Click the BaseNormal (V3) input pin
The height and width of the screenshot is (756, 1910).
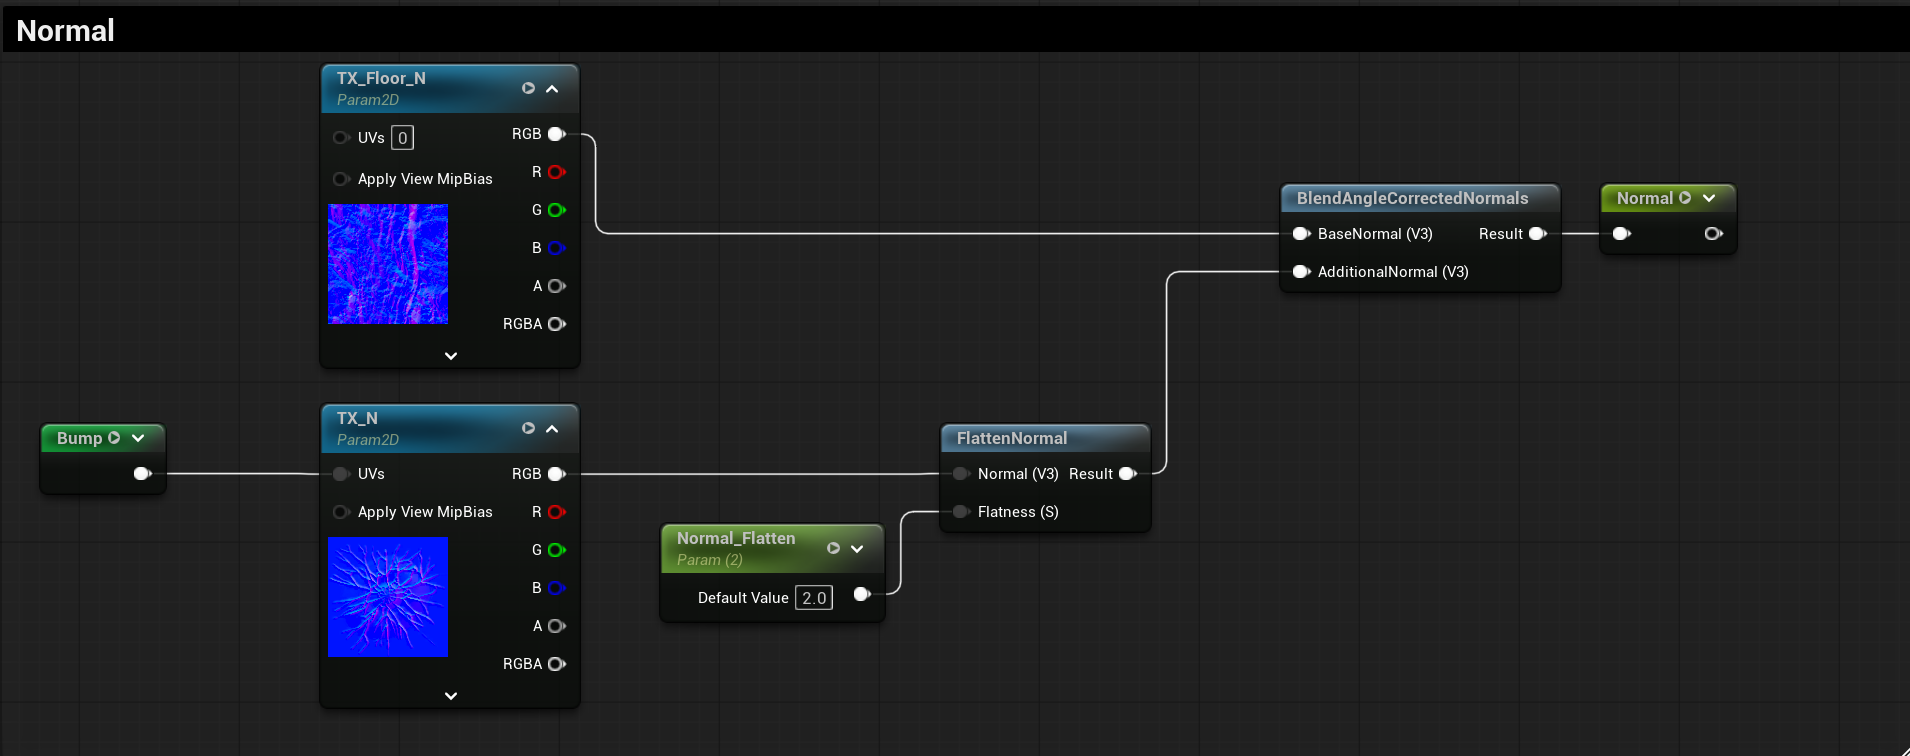(x=1301, y=234)
